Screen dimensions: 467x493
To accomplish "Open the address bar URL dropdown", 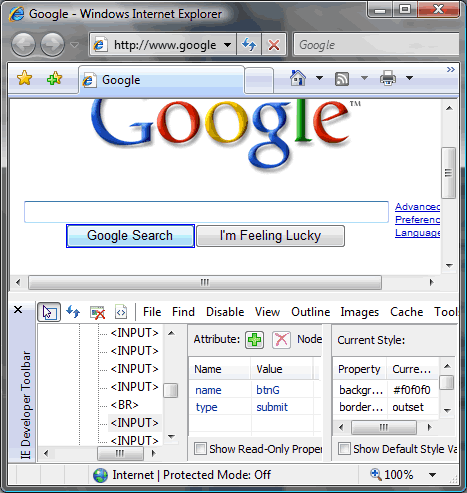I will tap(227, 45).
